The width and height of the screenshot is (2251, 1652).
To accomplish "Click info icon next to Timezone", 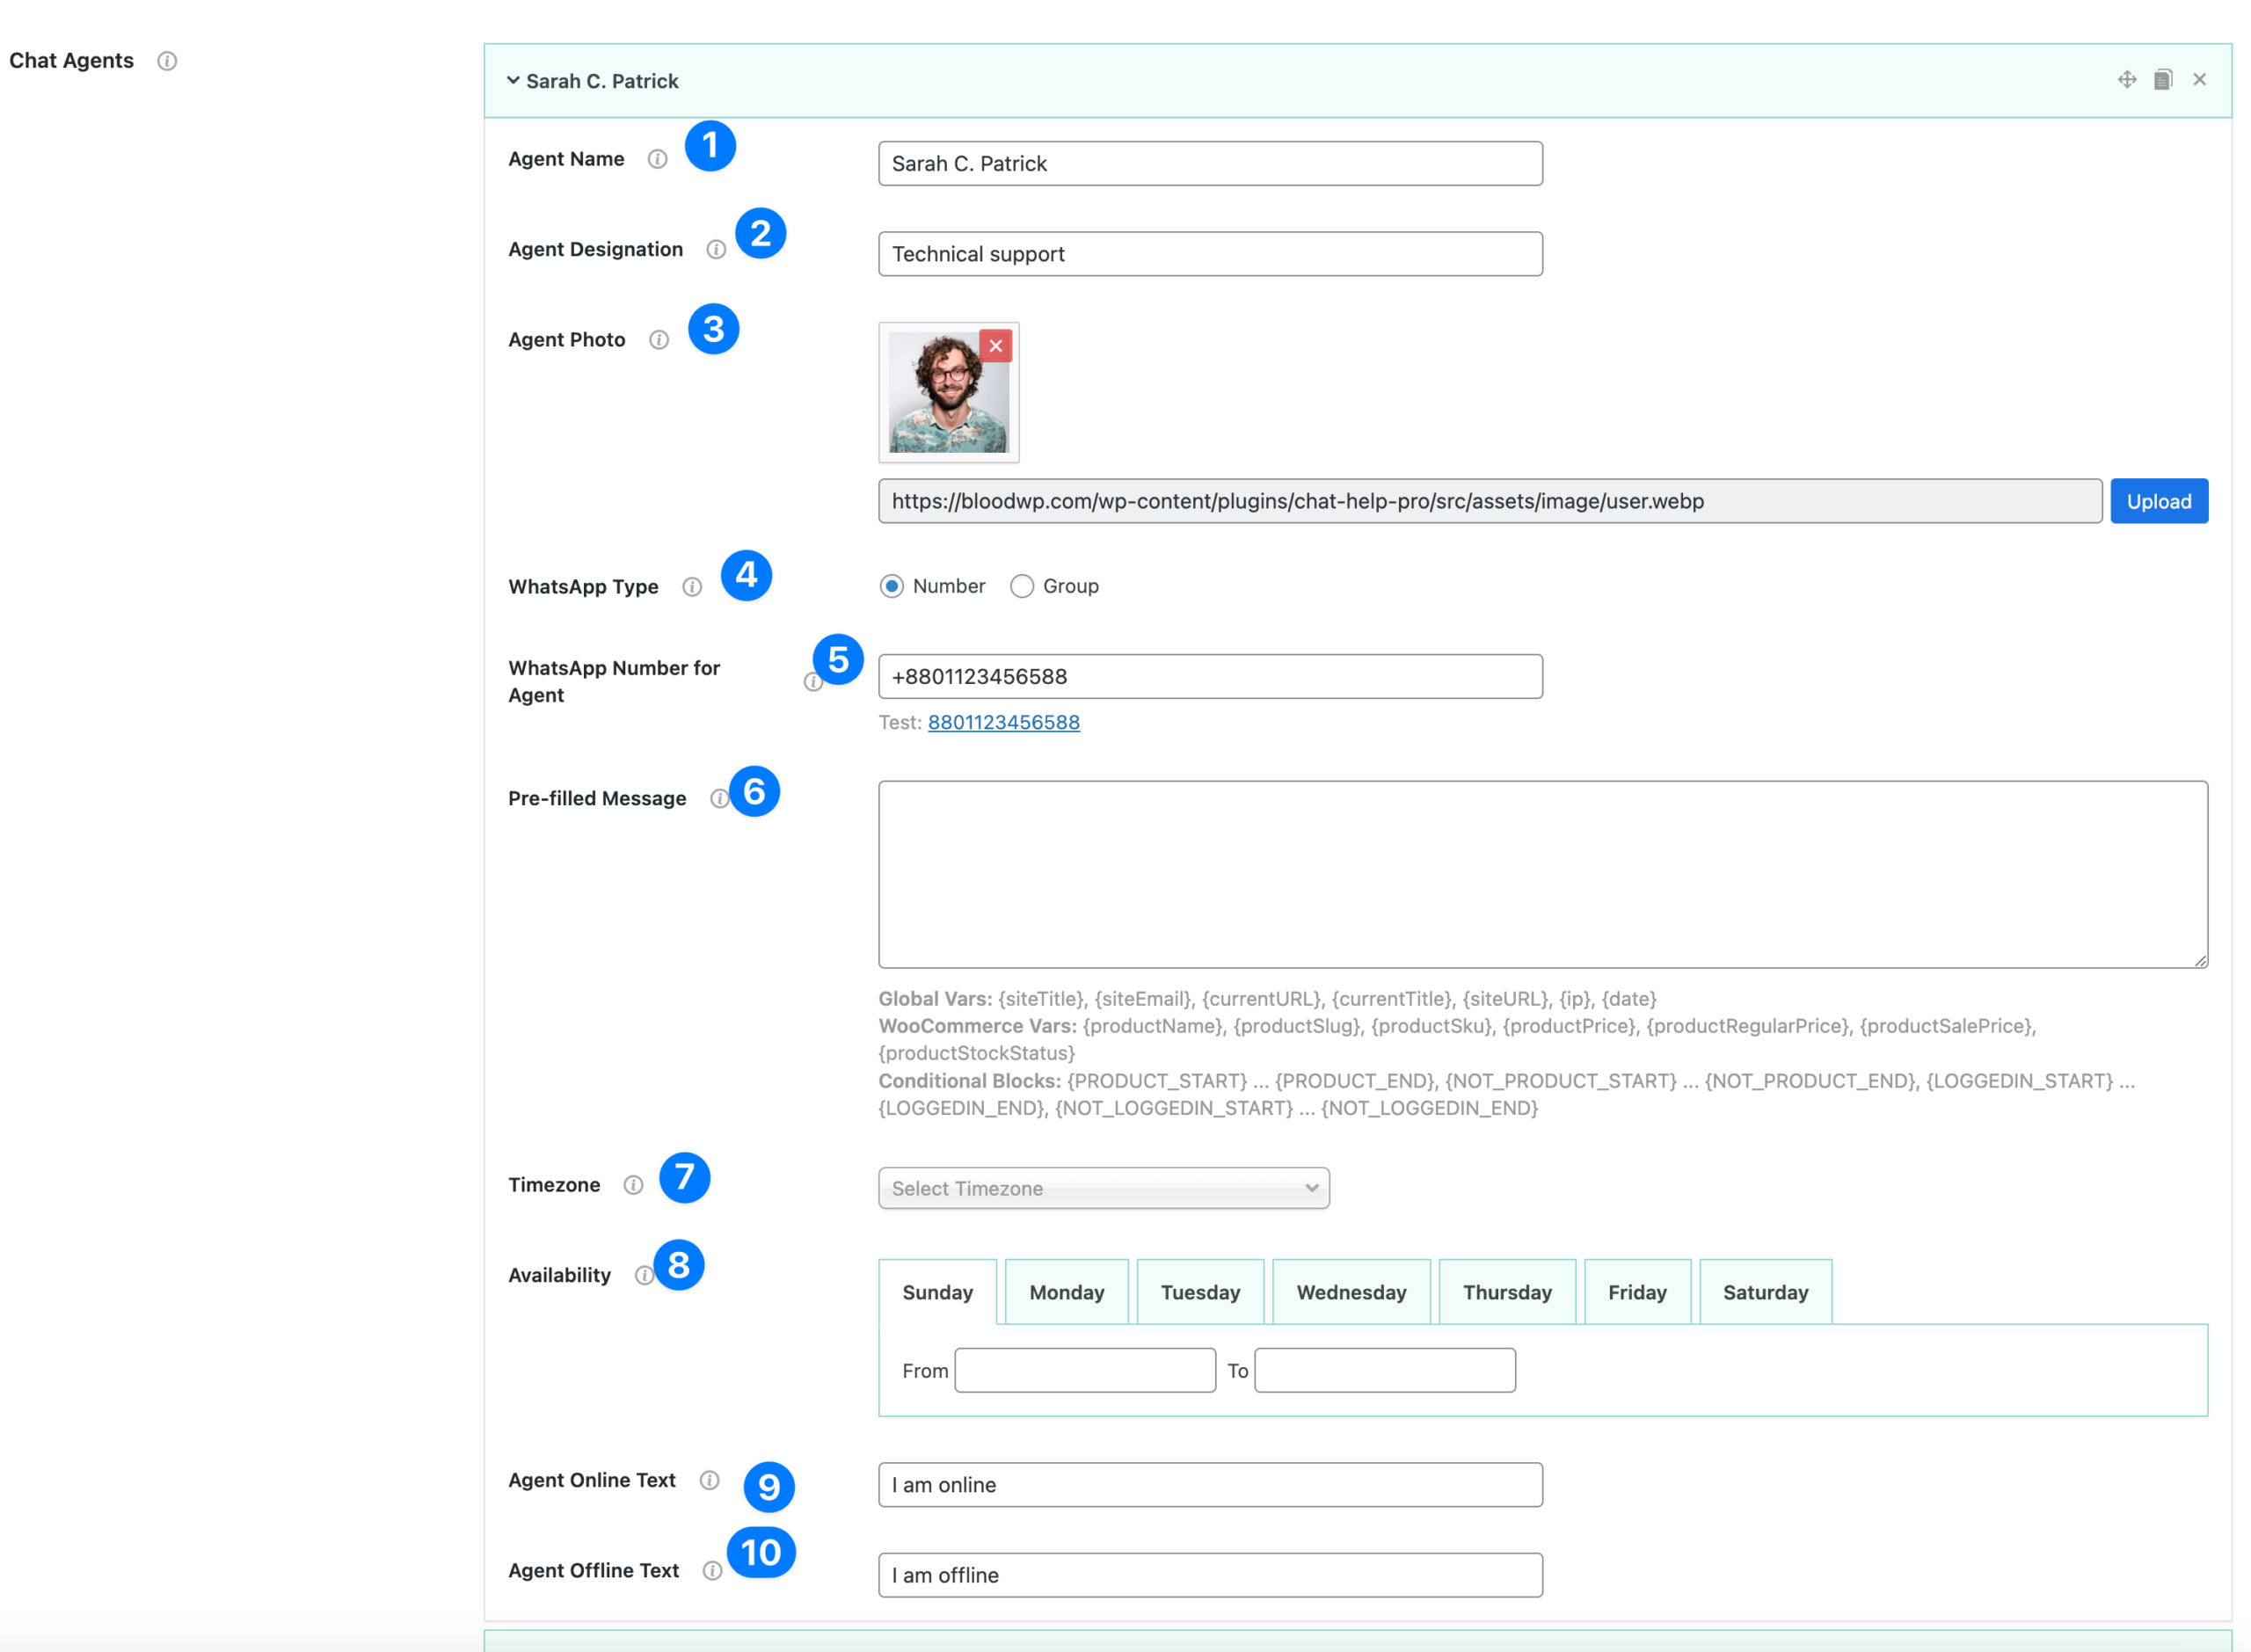I will click(633, 1185).
